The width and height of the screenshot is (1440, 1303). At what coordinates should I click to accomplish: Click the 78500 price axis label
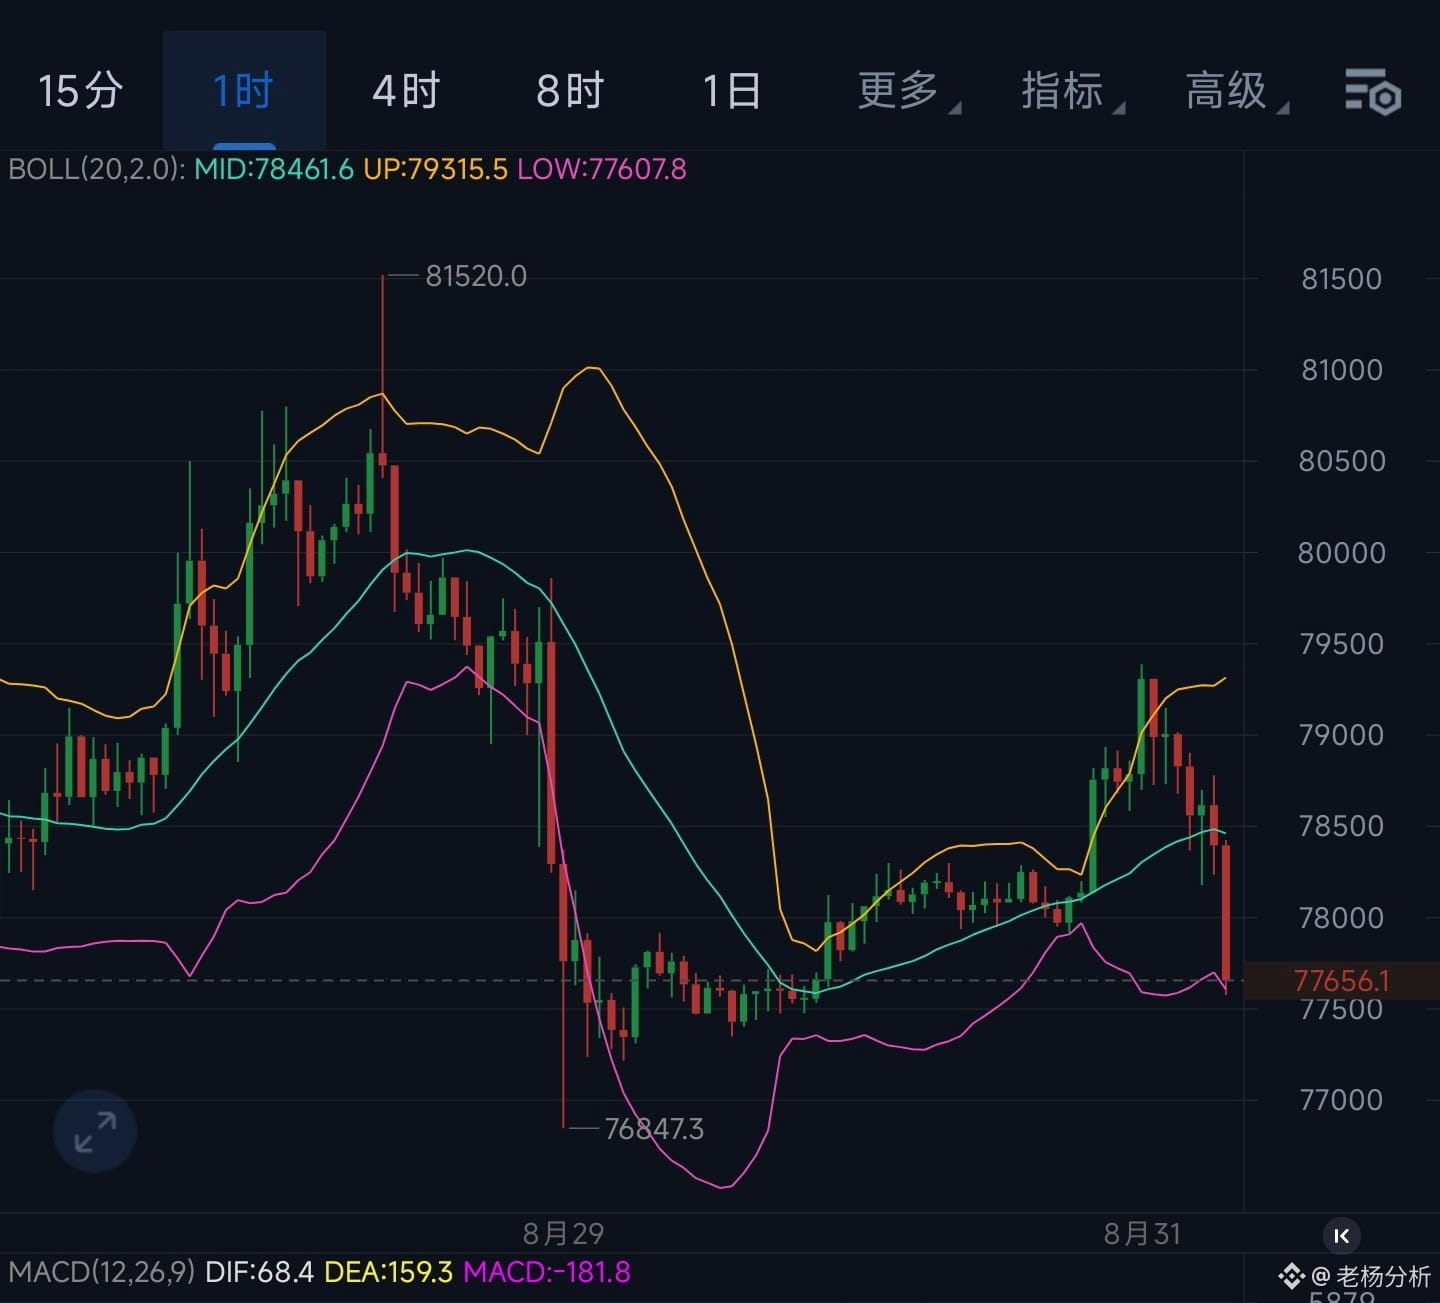(1342, 826)
